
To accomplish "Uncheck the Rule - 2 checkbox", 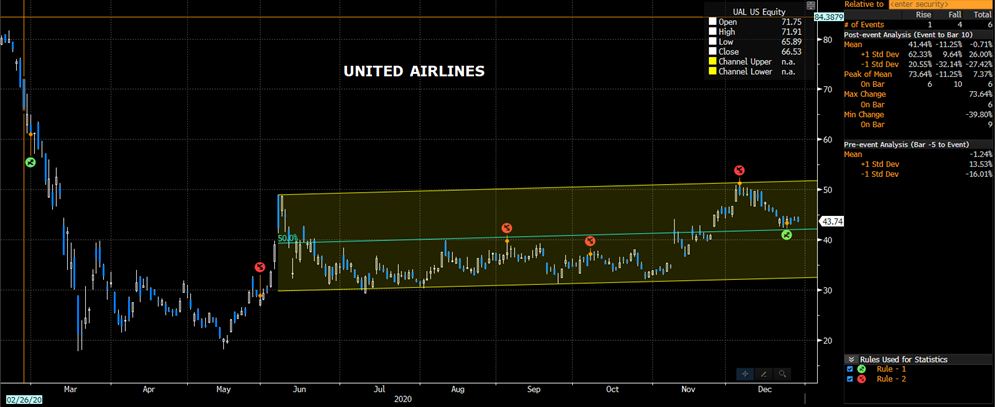I will (x=850, y=379).
